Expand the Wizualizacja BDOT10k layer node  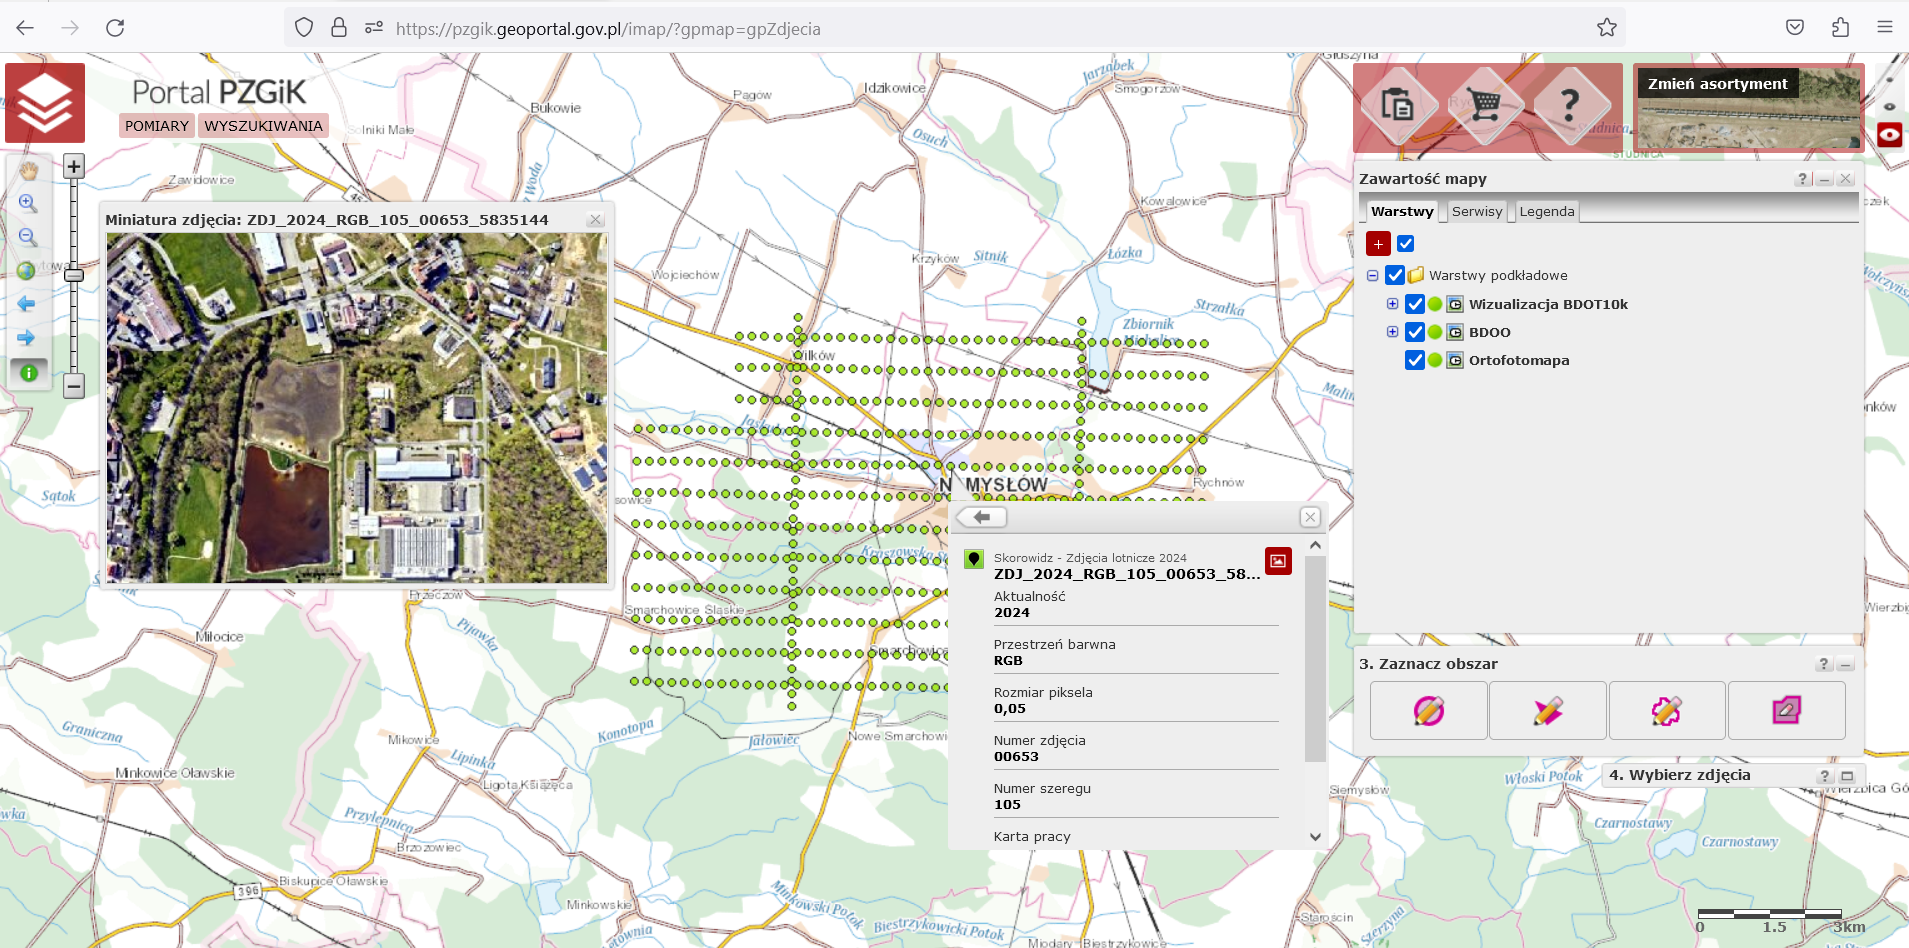tap(1392, 303)
